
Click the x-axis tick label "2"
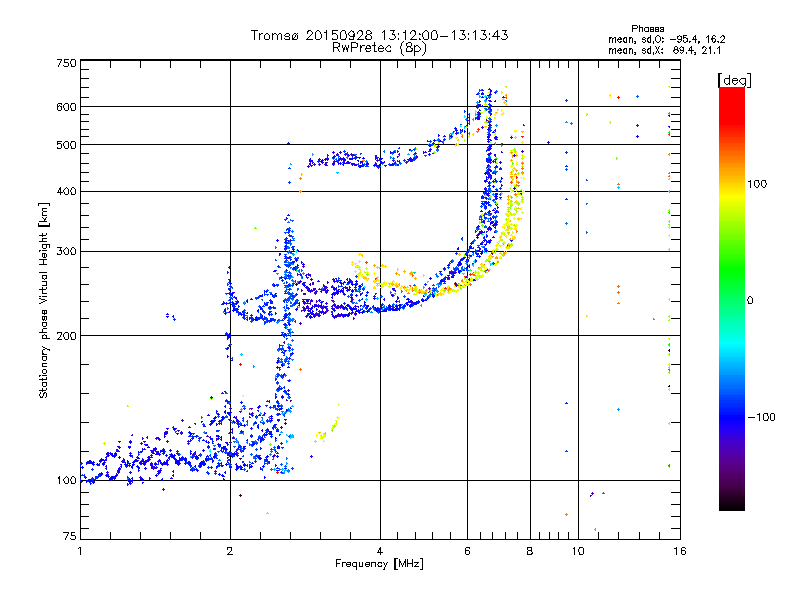pyautogui.click(x=230, y=551)
